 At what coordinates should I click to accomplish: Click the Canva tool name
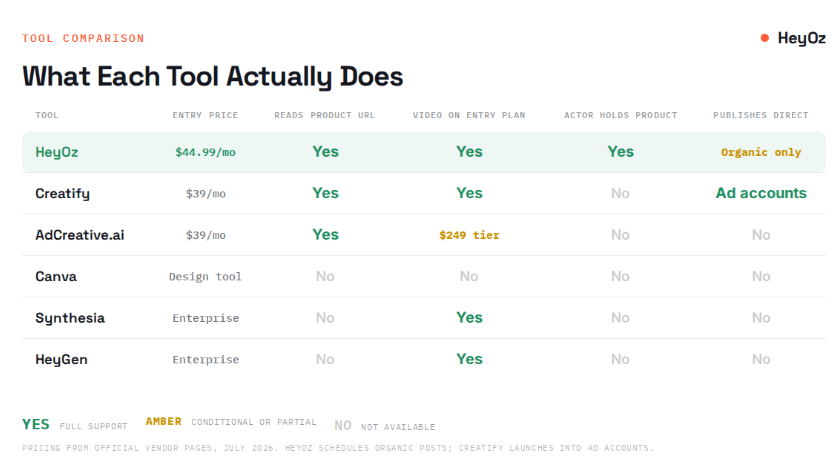56,276
